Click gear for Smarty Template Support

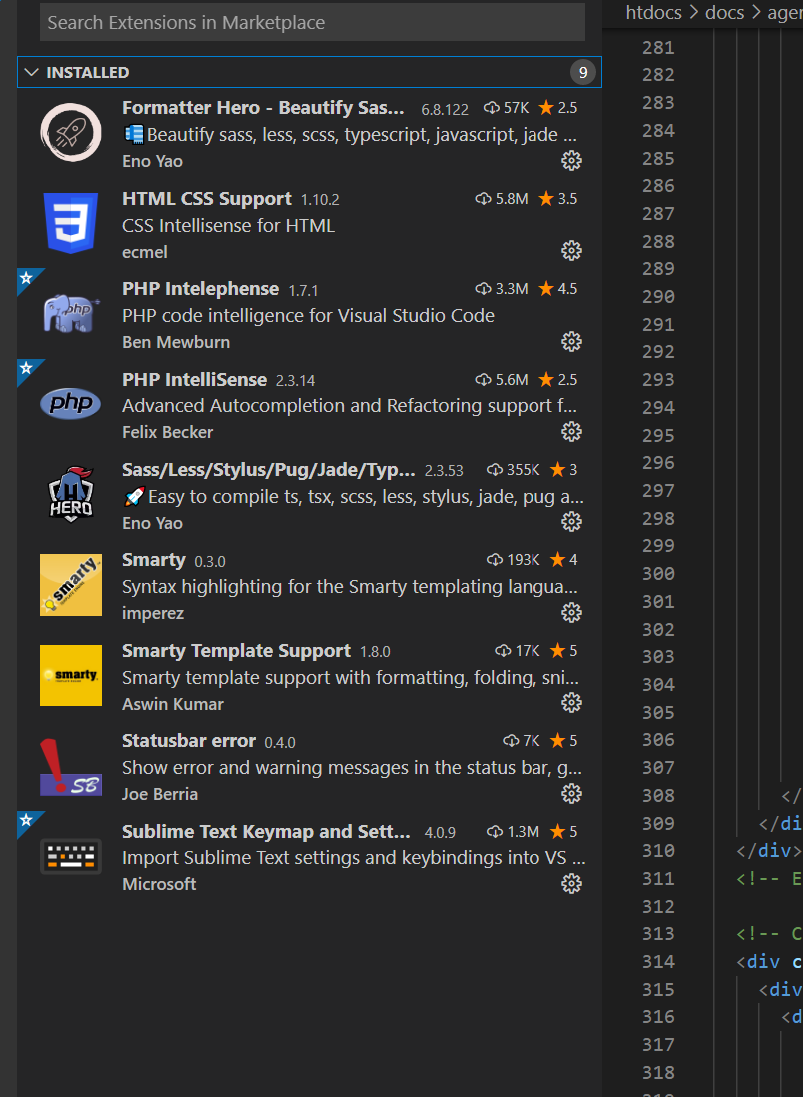point(571,703)
